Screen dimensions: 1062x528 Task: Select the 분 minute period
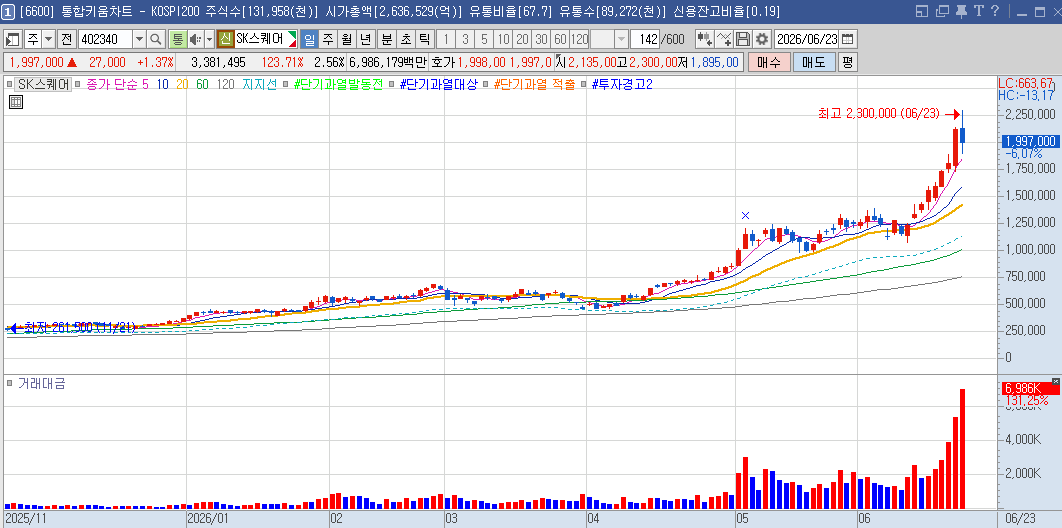(x=387, y=39)
